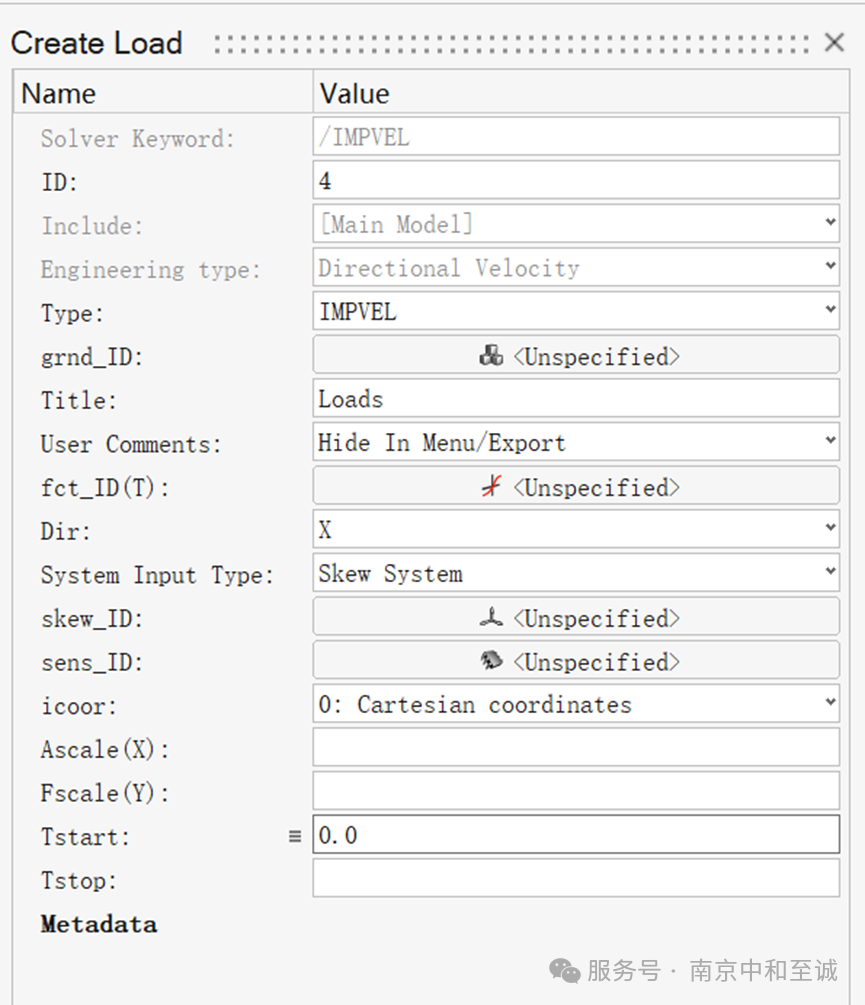
Task: Click the Name column header
Action: click(163, 93)
